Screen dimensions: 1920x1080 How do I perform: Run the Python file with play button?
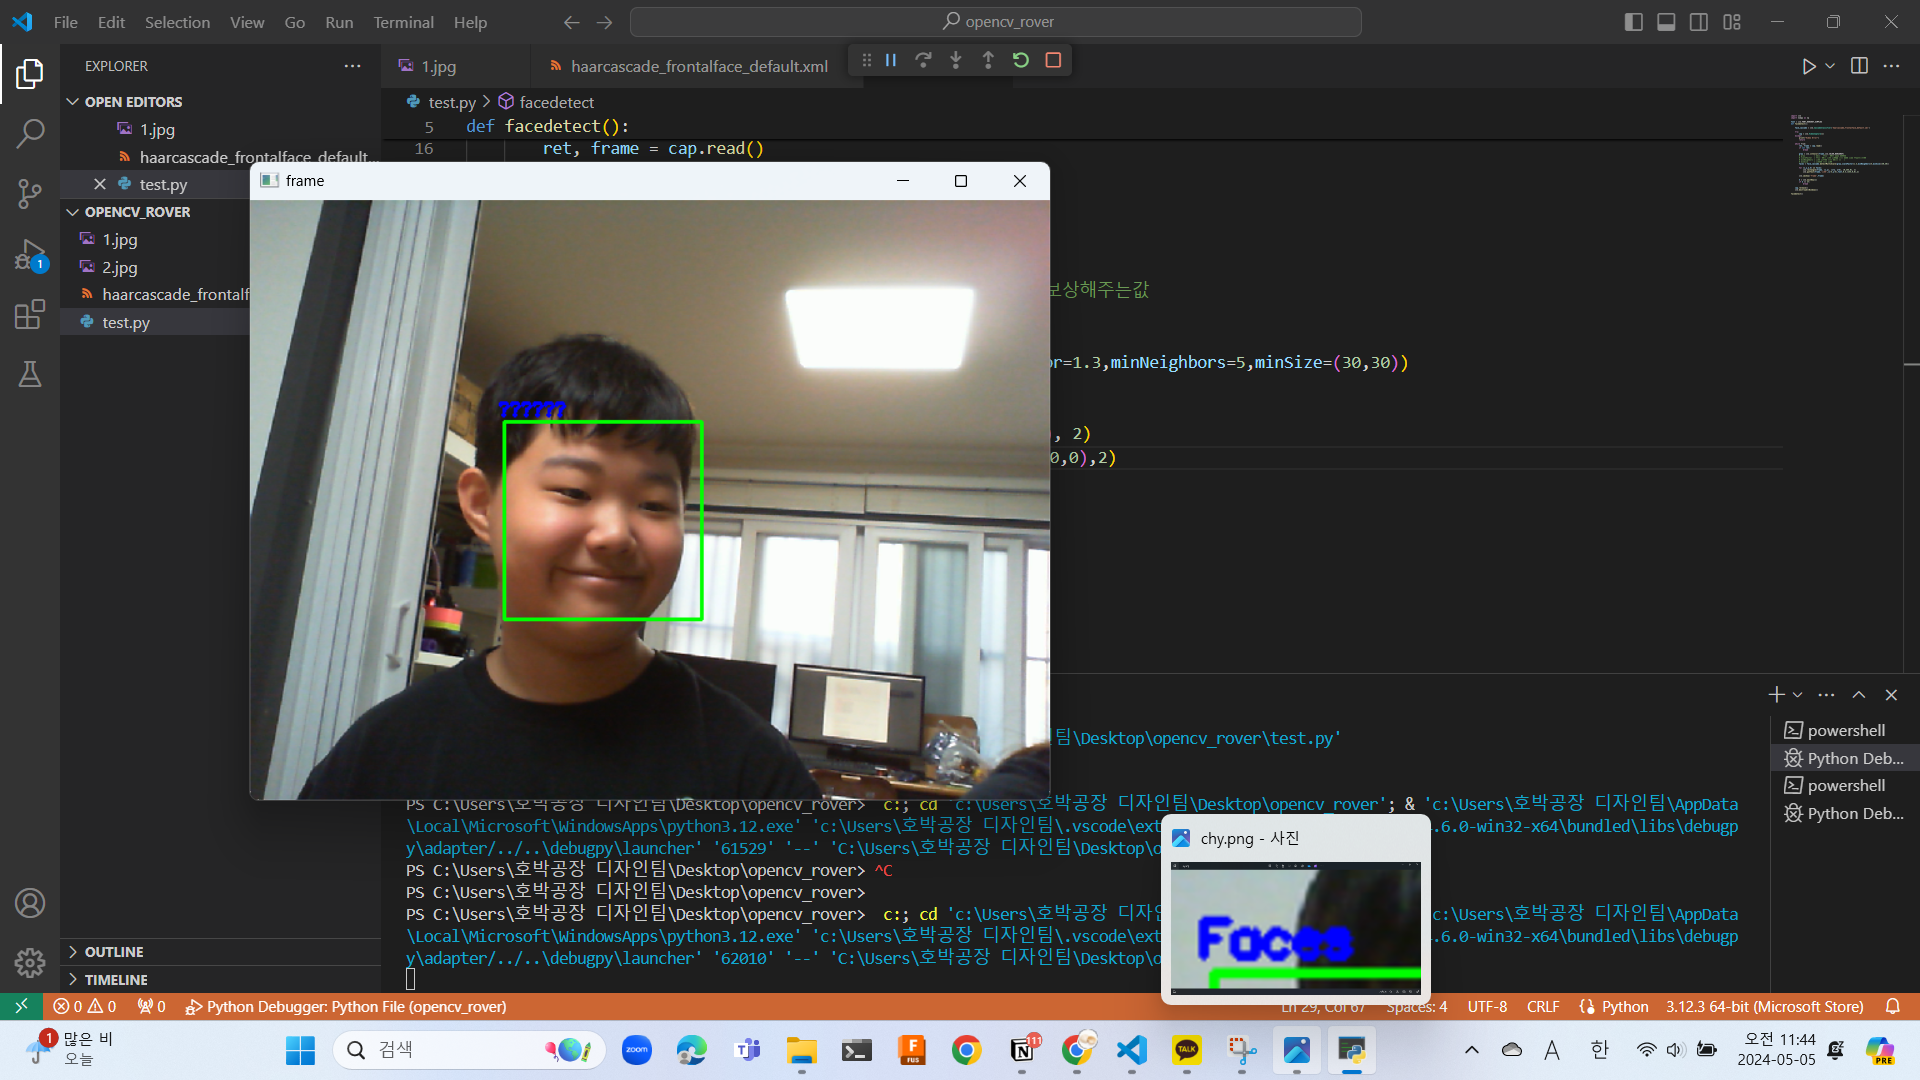click(1808, 66)
